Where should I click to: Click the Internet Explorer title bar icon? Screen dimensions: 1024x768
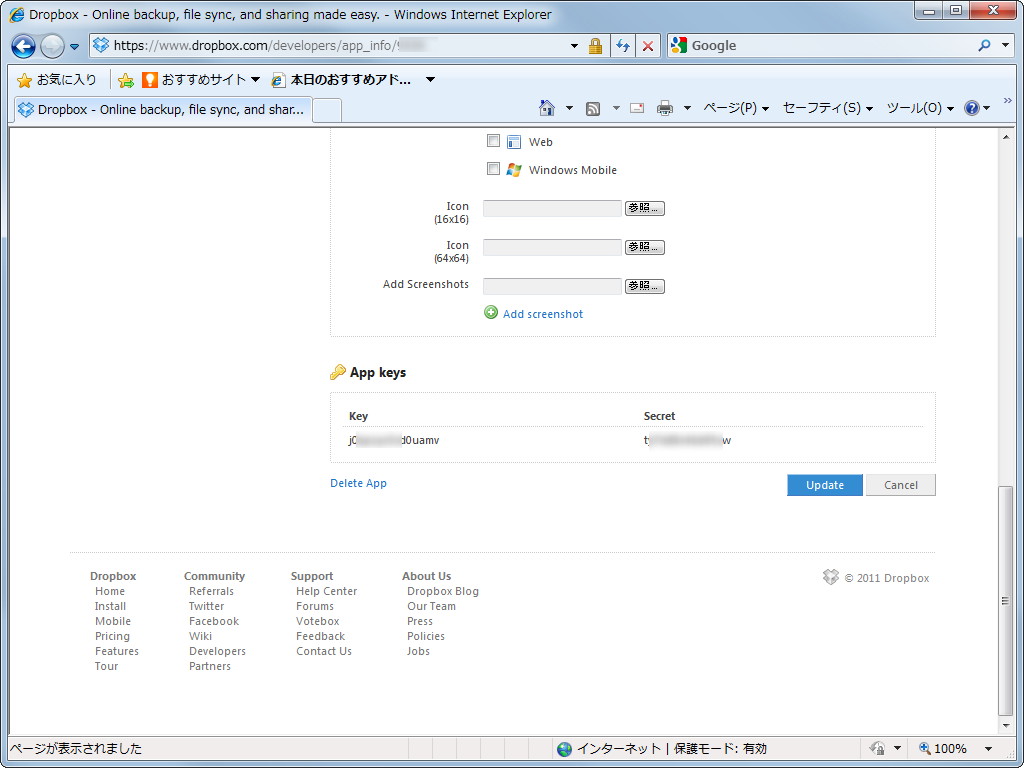[x=17, y=14]
